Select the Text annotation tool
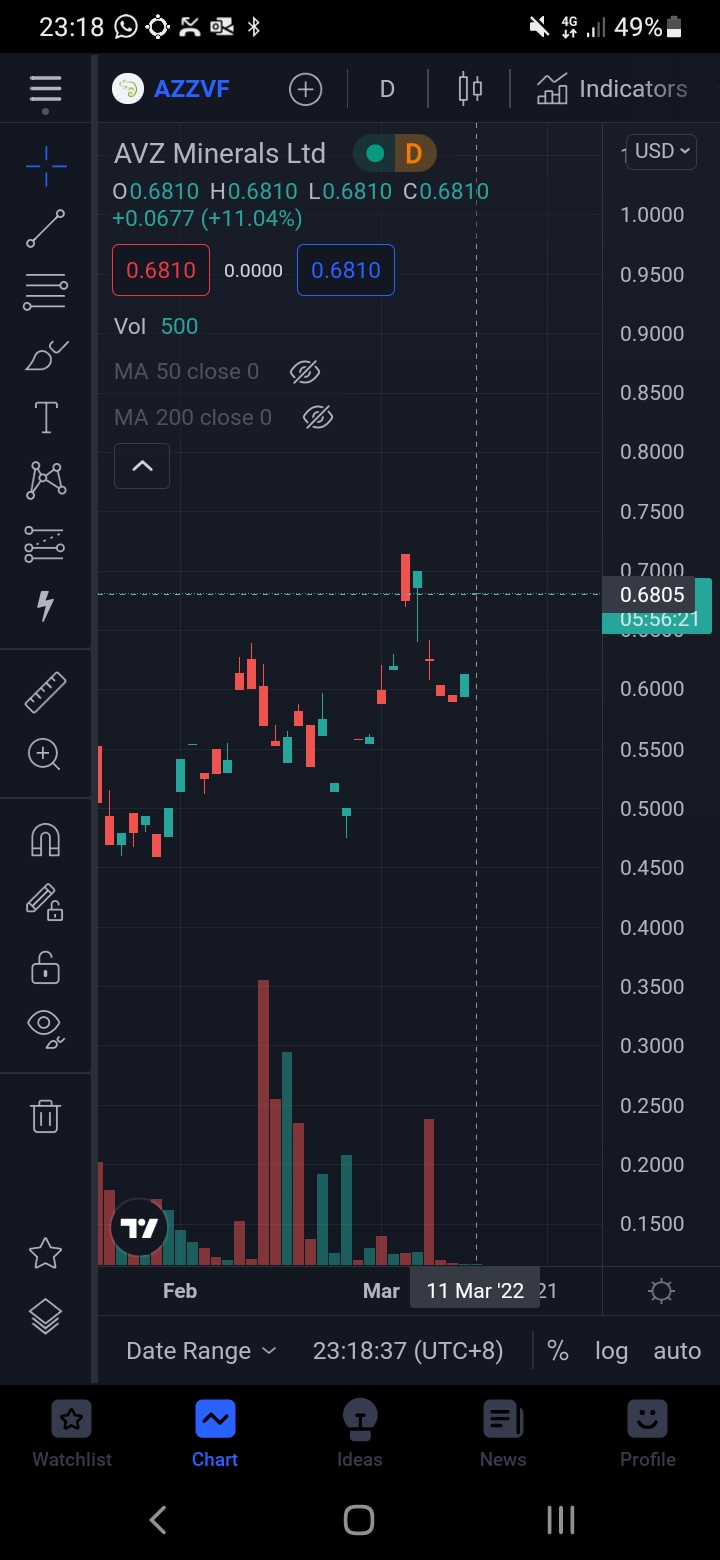720x1560 pixels. (x=46, y=418)
